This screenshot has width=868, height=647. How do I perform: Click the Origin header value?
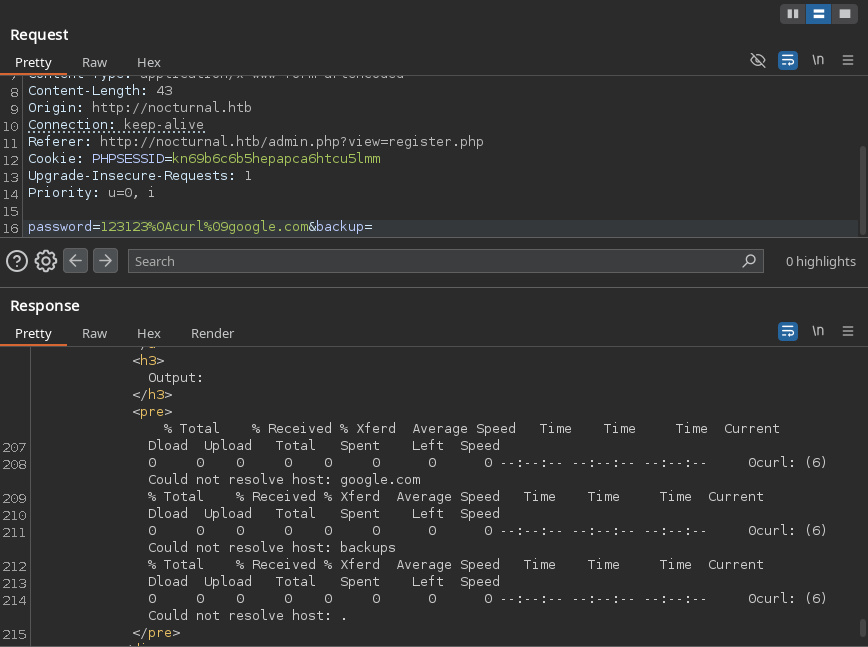coord(172,107)
